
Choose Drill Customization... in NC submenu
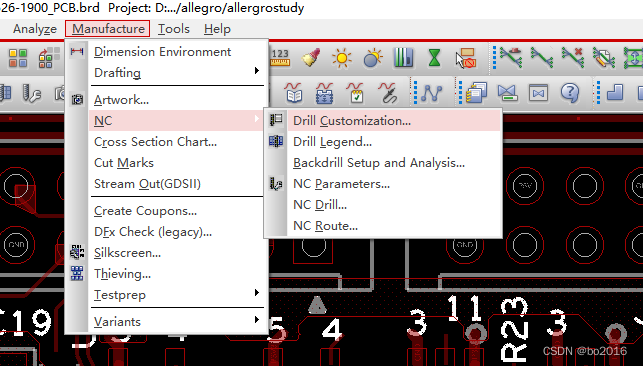click(x=394, y=120)
